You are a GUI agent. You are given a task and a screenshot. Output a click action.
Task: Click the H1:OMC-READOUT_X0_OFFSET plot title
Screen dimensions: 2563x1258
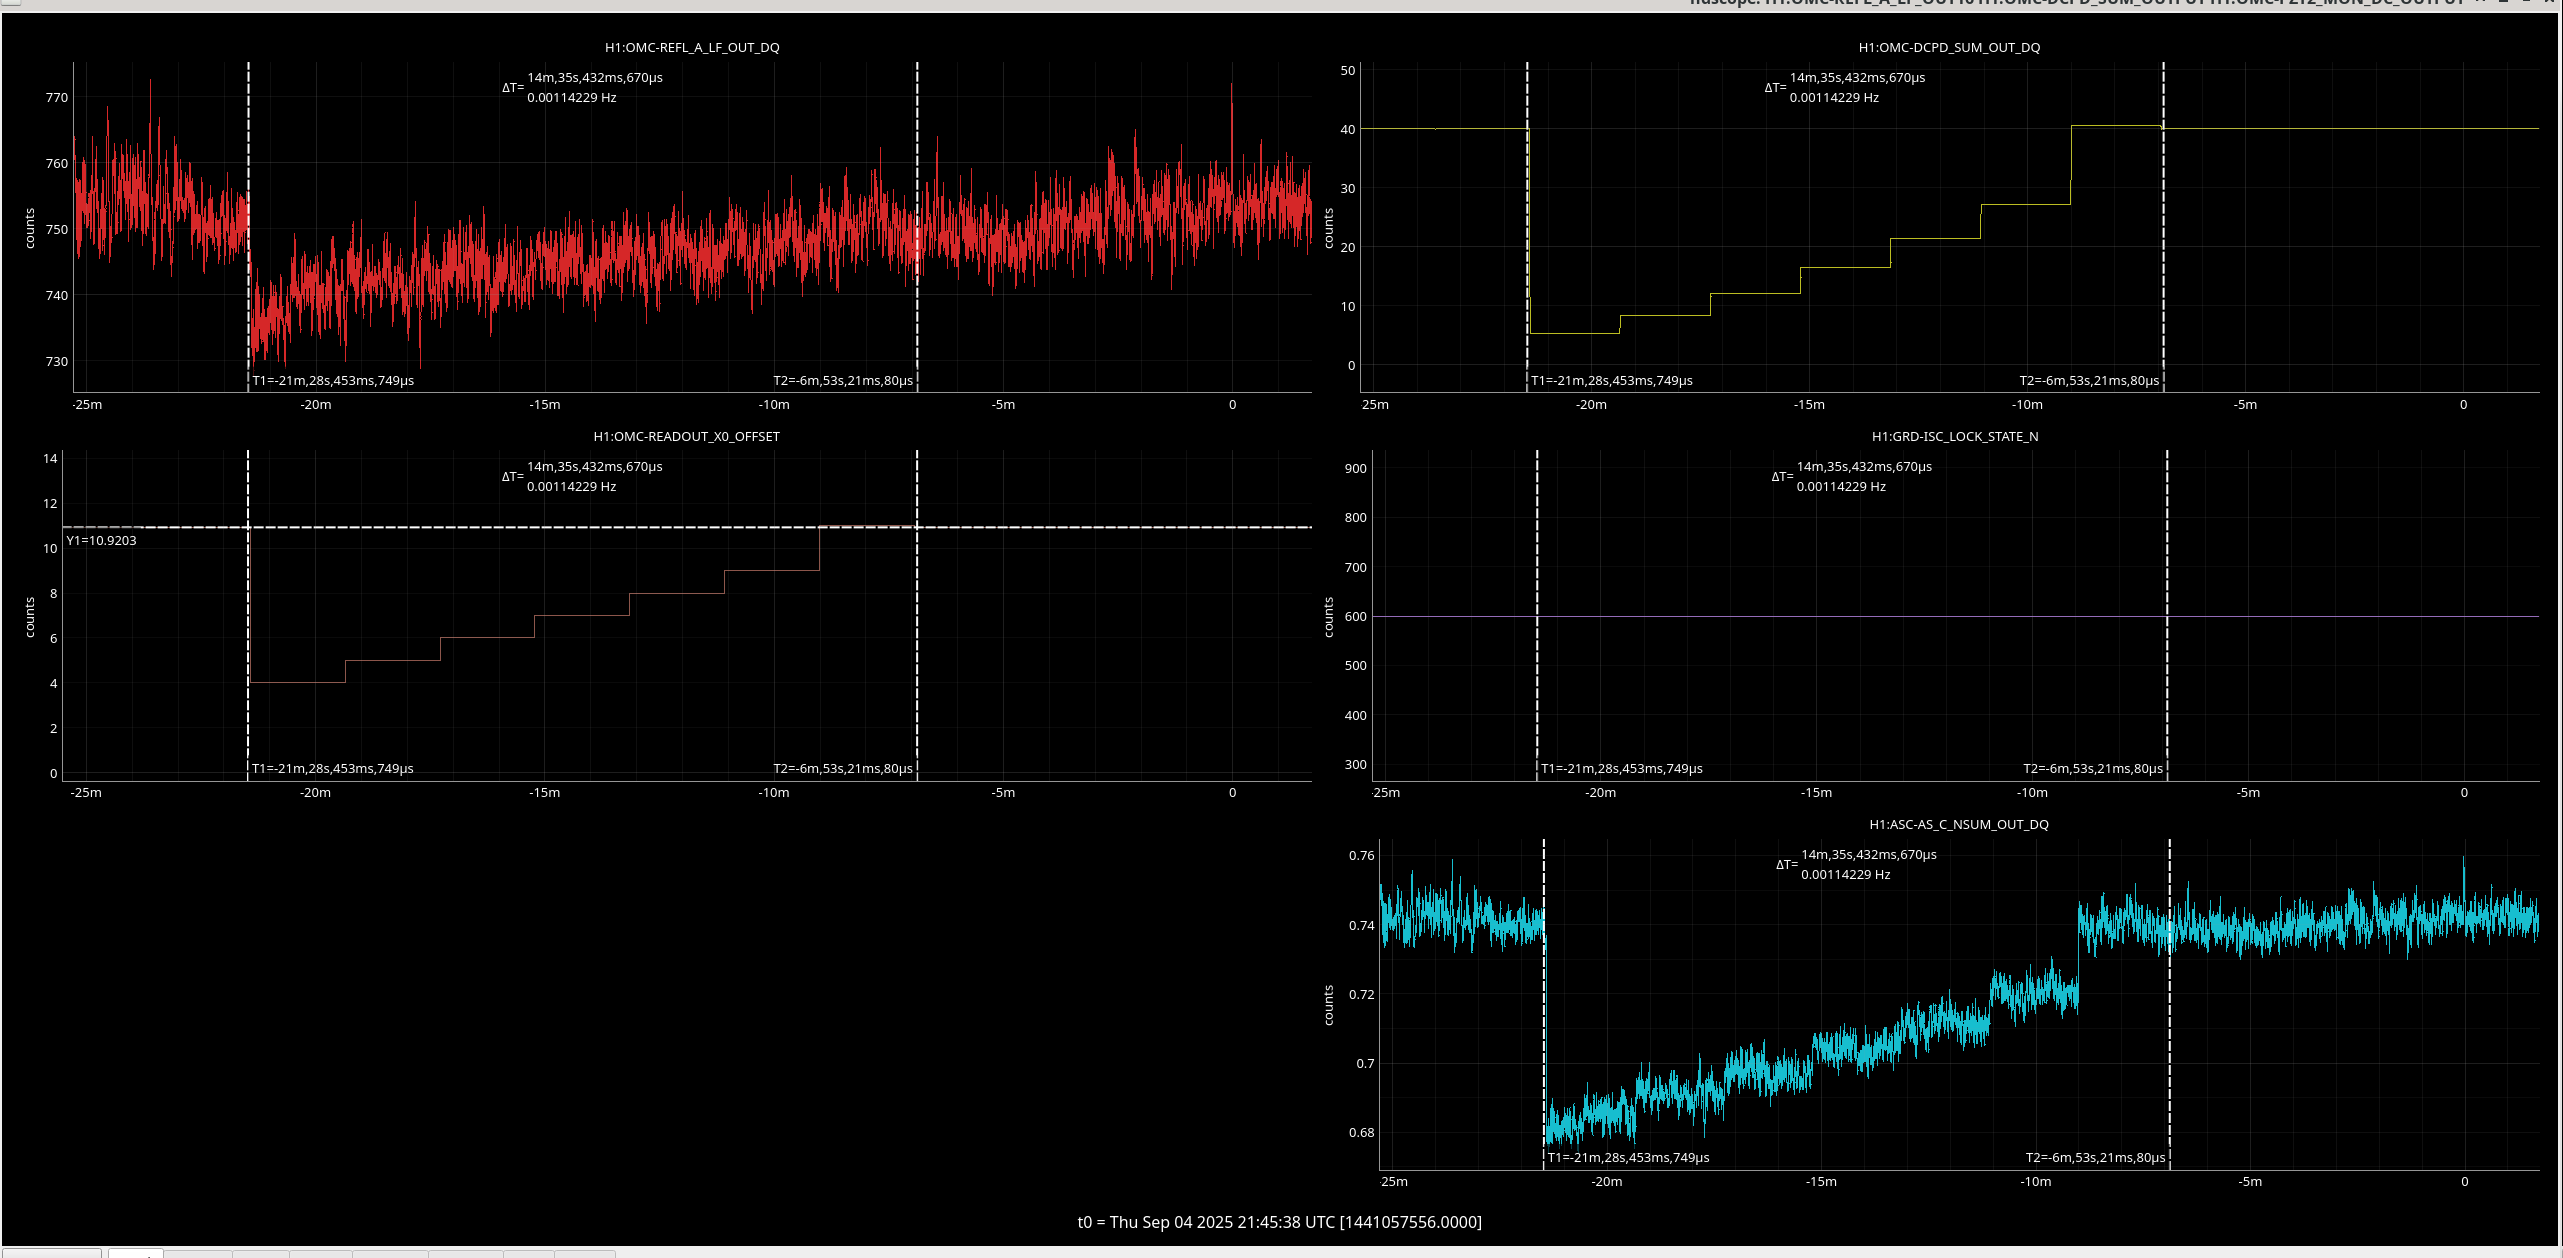(x=686, y=436)
